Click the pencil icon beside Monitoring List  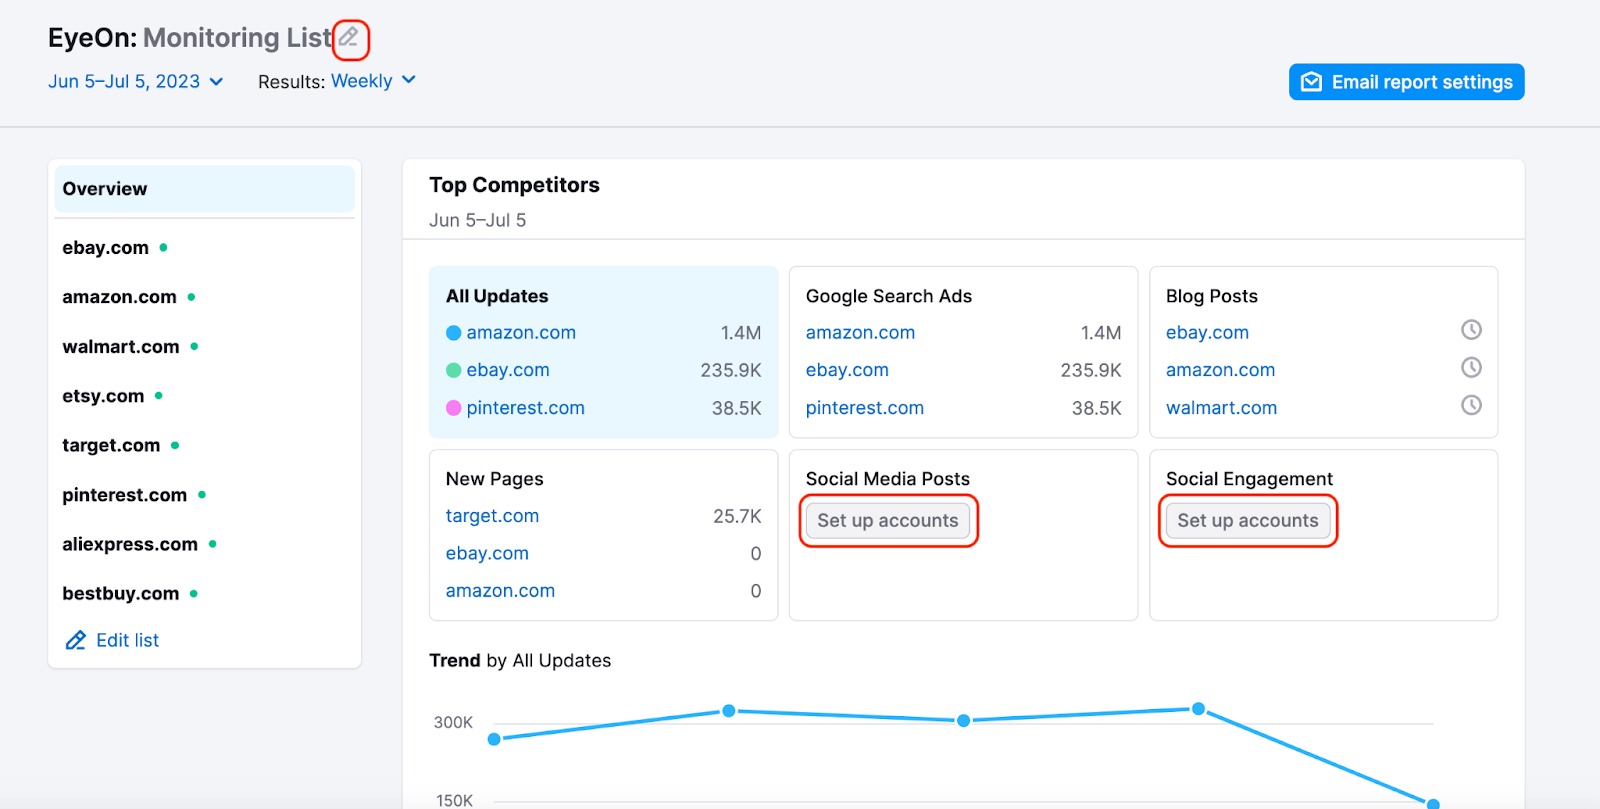point(349,38)
